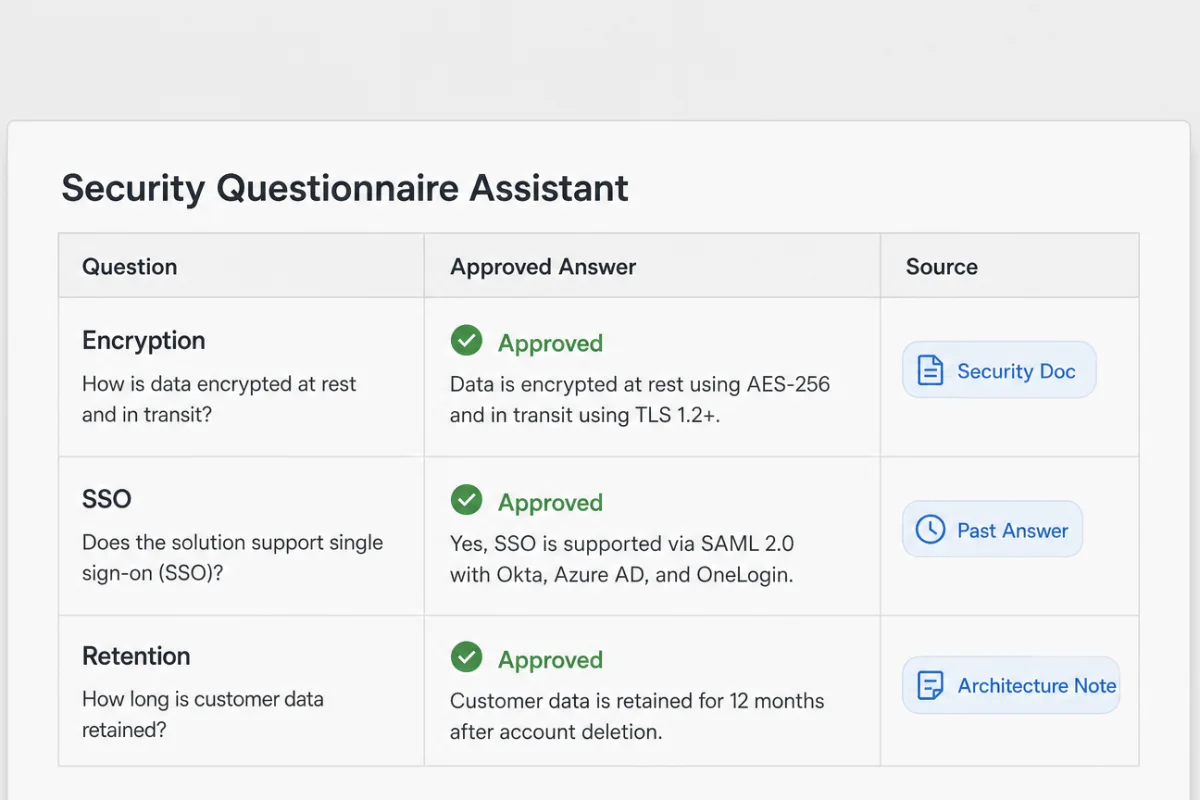Viewport: 1200px width, 800px height.
Task: Click 'How long is customer data retained?' text
Action: (203, 714)
